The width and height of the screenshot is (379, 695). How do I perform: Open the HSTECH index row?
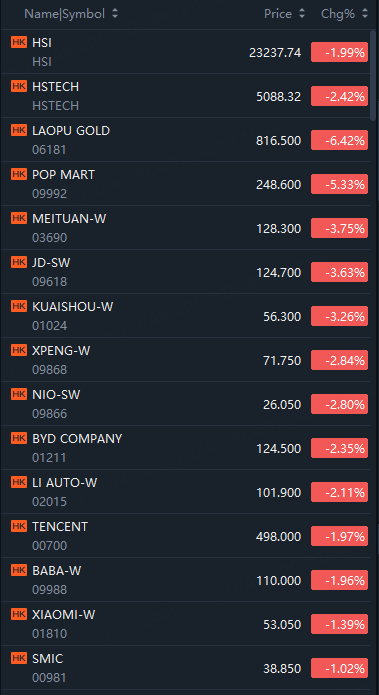pos(185,96)
